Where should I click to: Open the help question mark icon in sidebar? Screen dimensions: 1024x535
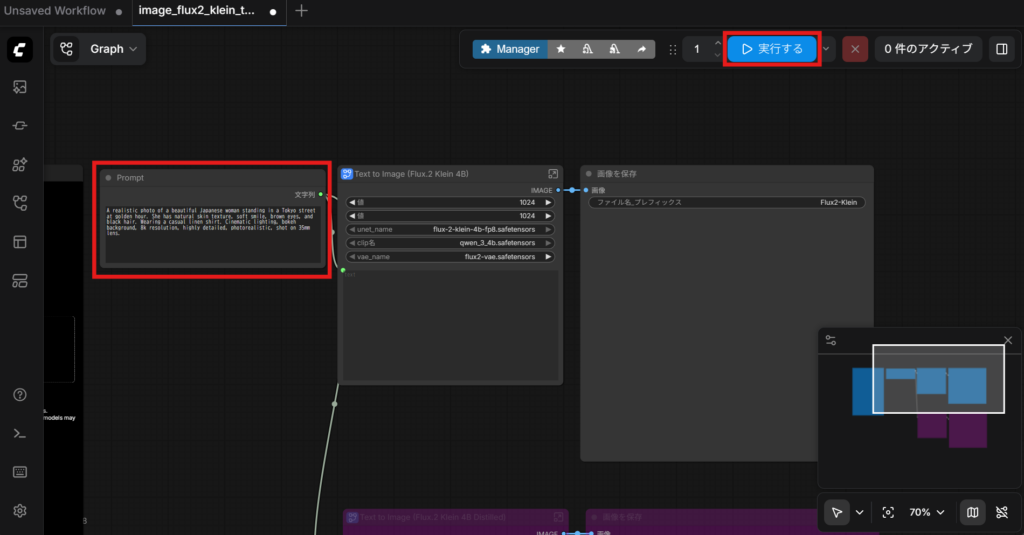click(19, 395)
